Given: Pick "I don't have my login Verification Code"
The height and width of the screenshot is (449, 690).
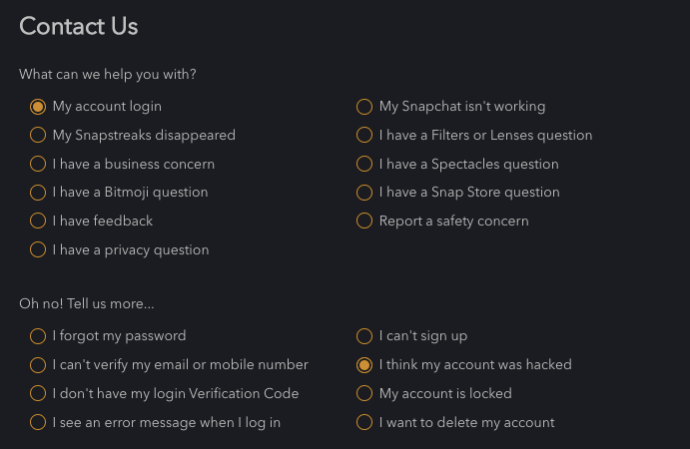Looking at the screenshot, I should click(38, 394).
